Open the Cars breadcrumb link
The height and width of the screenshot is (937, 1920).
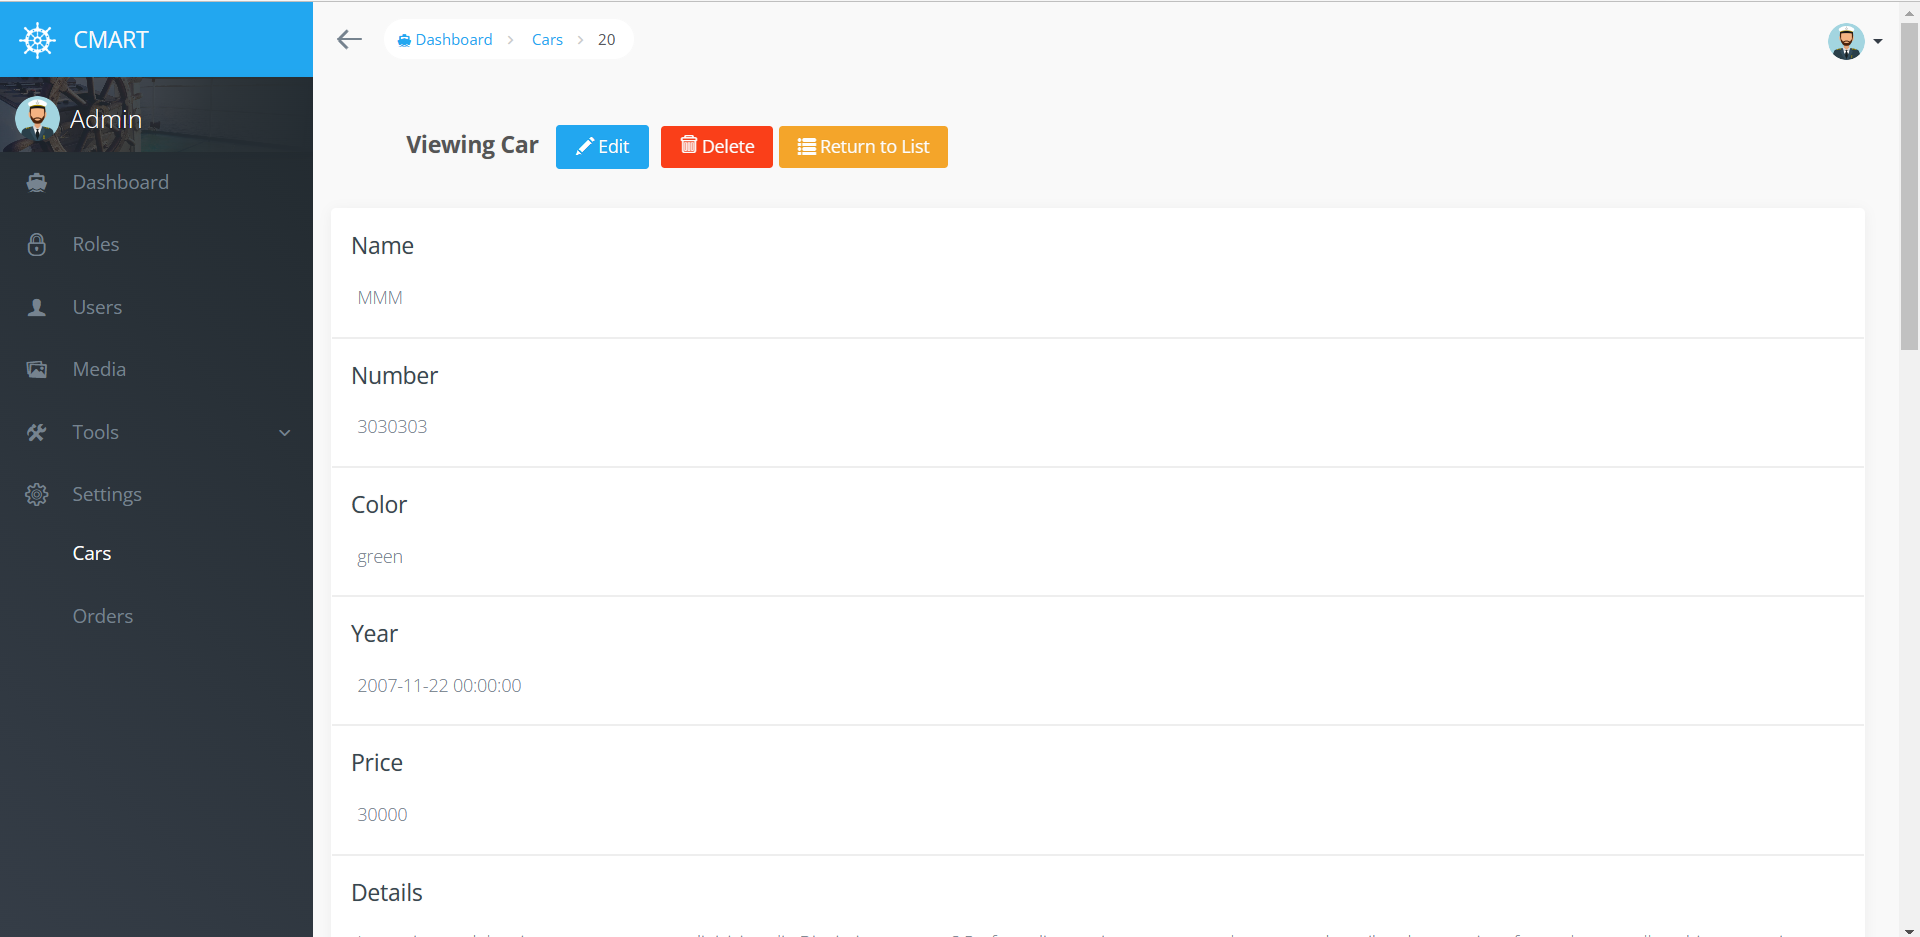(x=547, y=40)
